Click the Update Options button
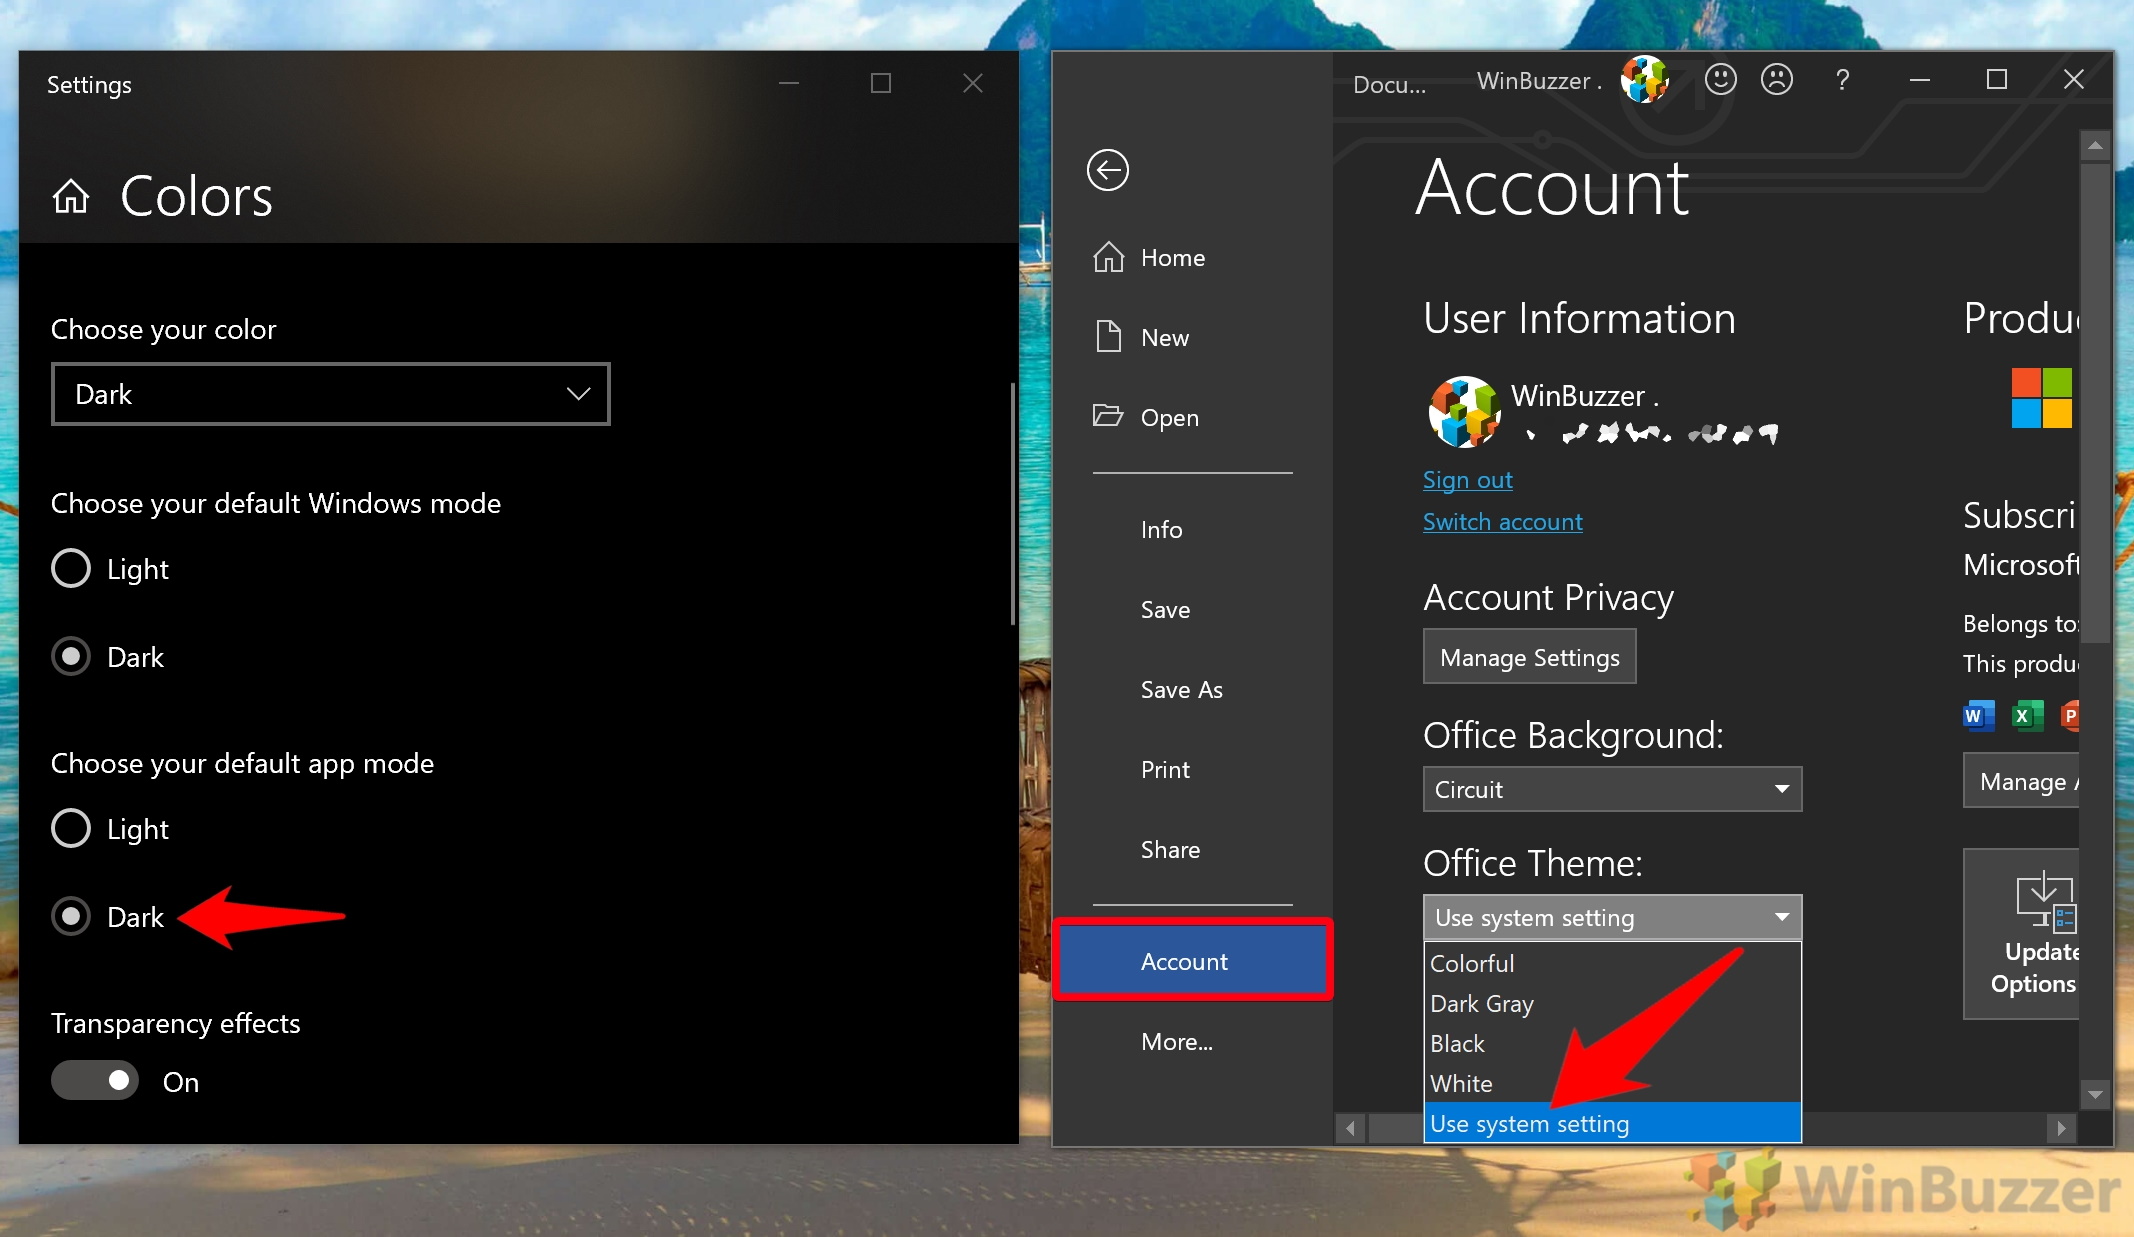Viewport: 2134px width, 1237px height. pyautogui.click(x=2022, y=934)
